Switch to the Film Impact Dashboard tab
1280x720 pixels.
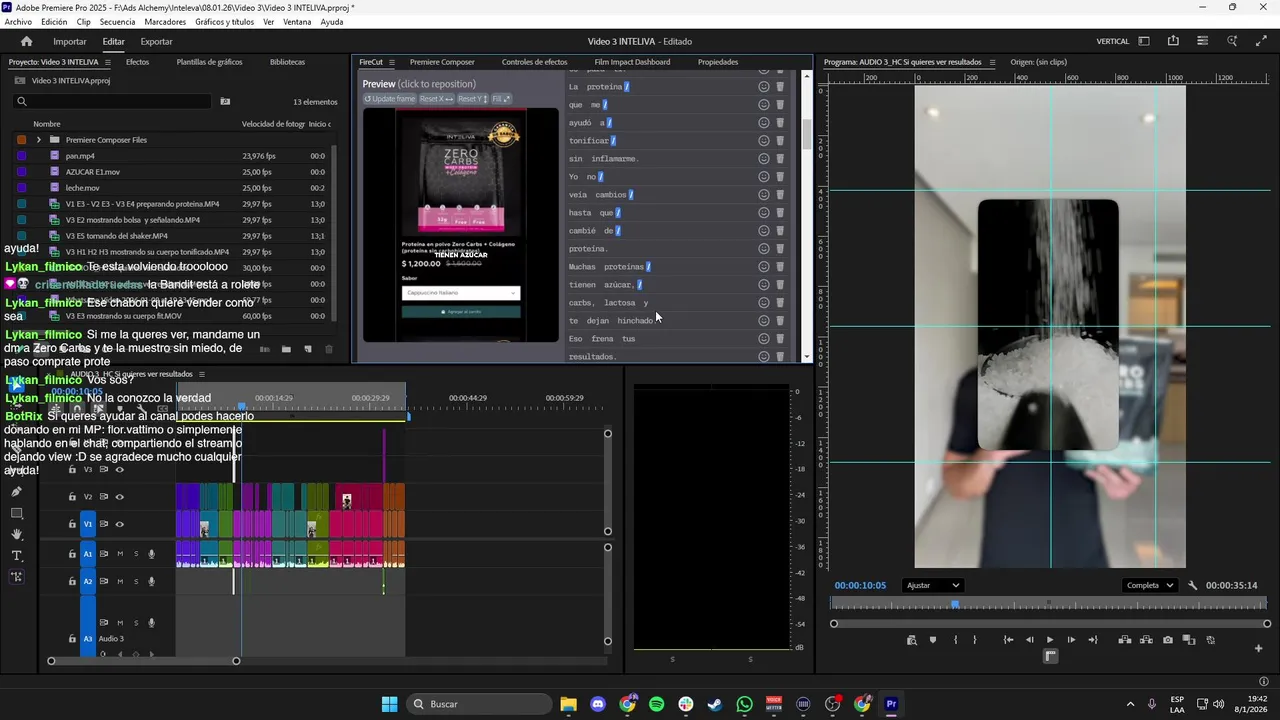coord(632,62)
